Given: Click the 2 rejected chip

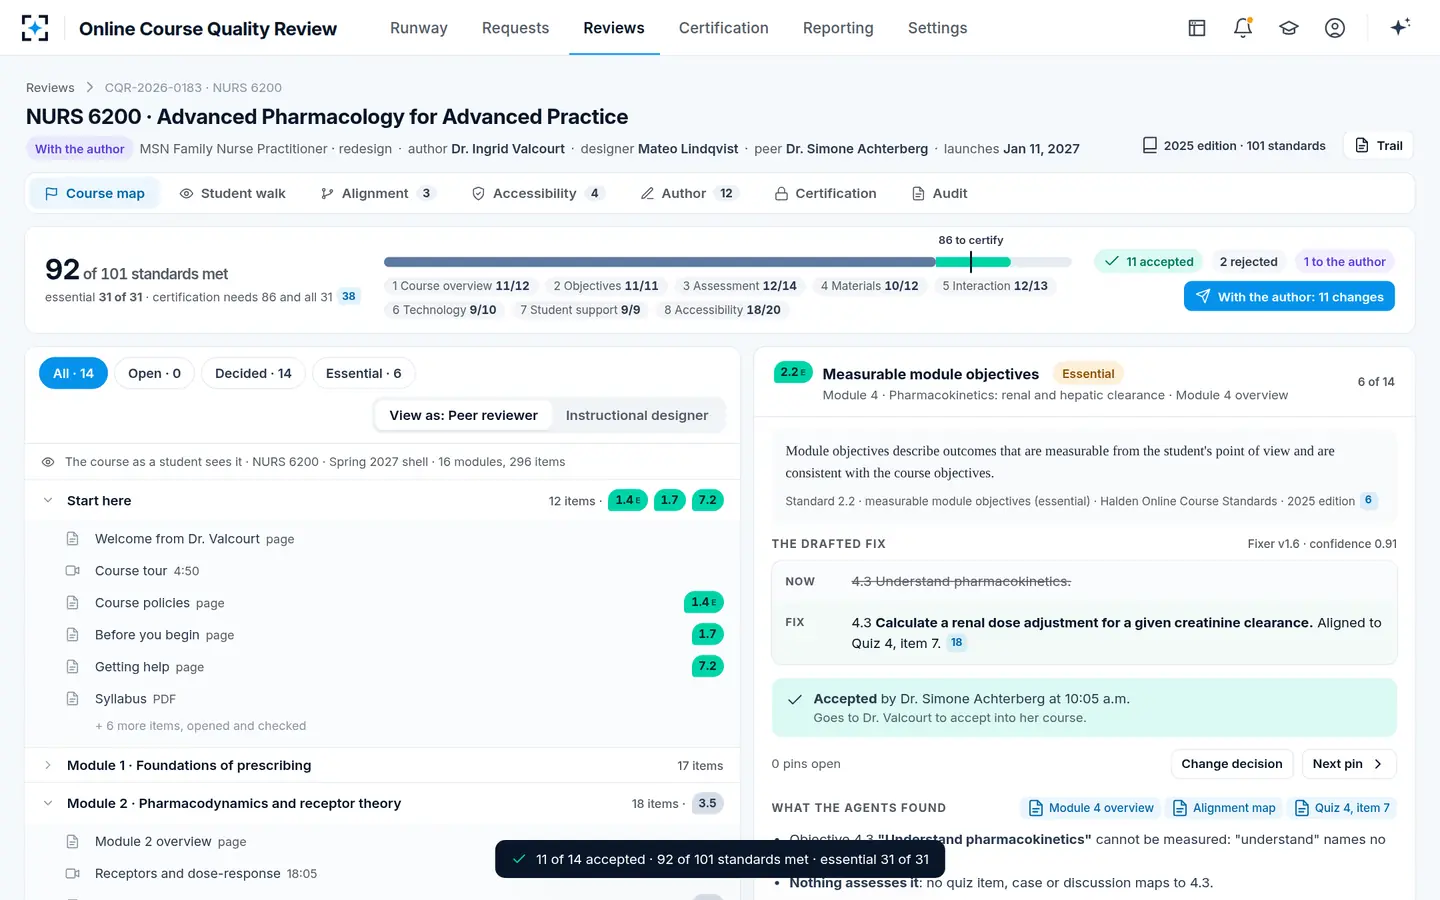Looking at the screenshot, I should 1248,262.
